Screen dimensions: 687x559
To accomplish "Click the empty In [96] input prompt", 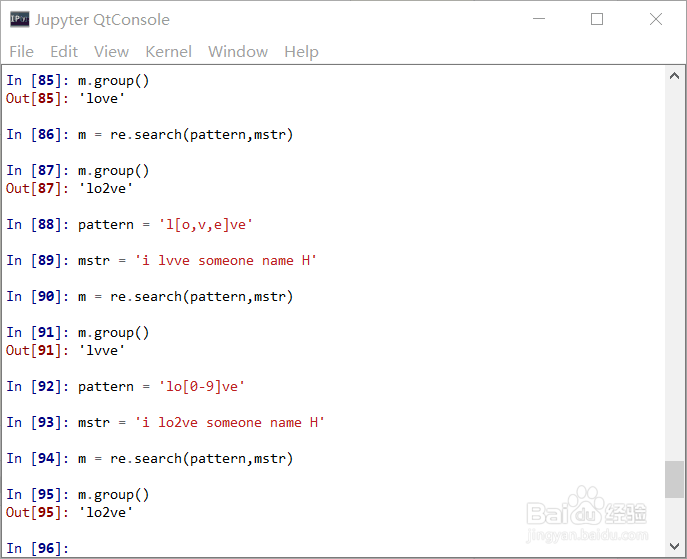I will point(38,548).
